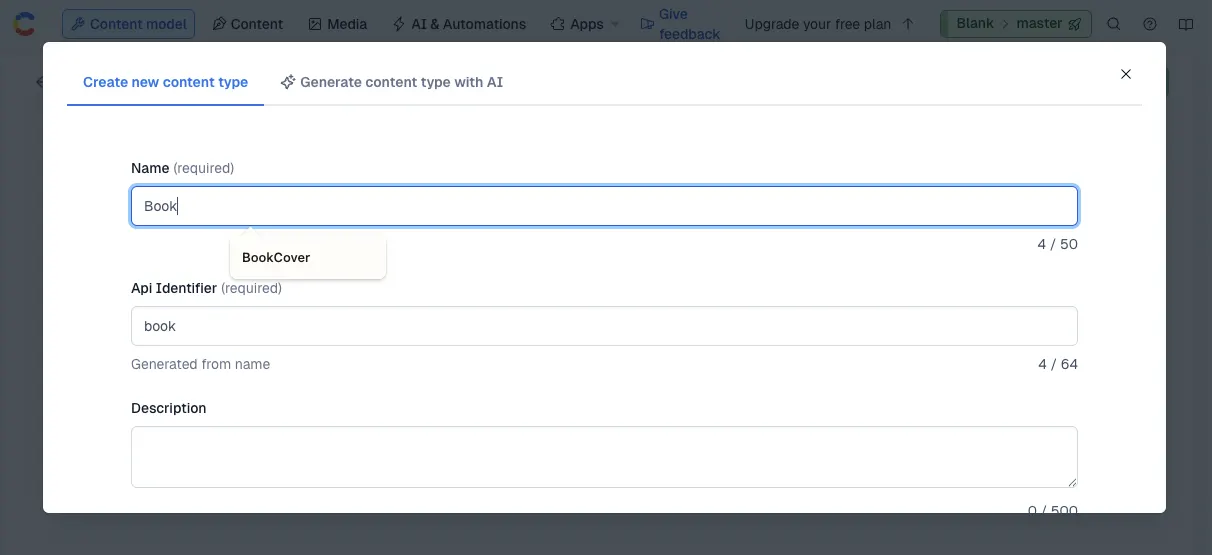Click the Description label
This screenshot has height=555, width=1212.
[x=168, y=408]
